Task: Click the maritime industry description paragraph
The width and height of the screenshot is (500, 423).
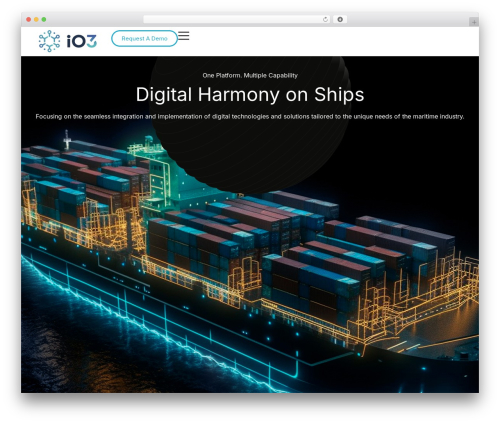Action: click(x=250, y=117)
